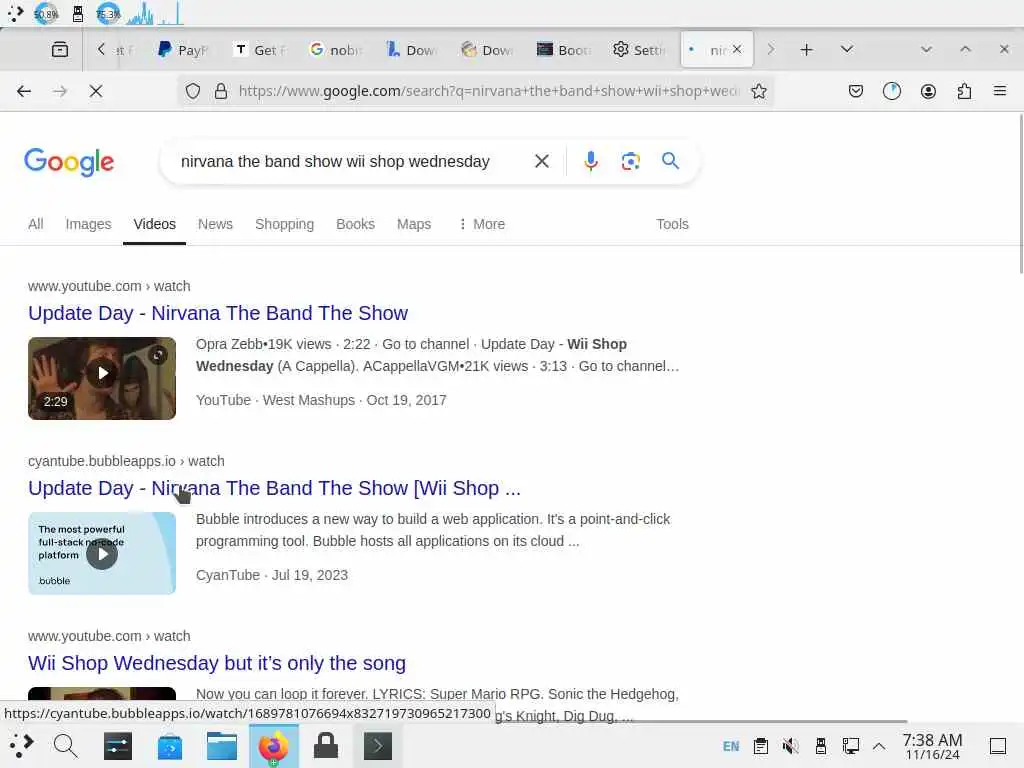Open the Firefox account icon
Viewport: 1024px width, 768px height.
click(928, 91)
